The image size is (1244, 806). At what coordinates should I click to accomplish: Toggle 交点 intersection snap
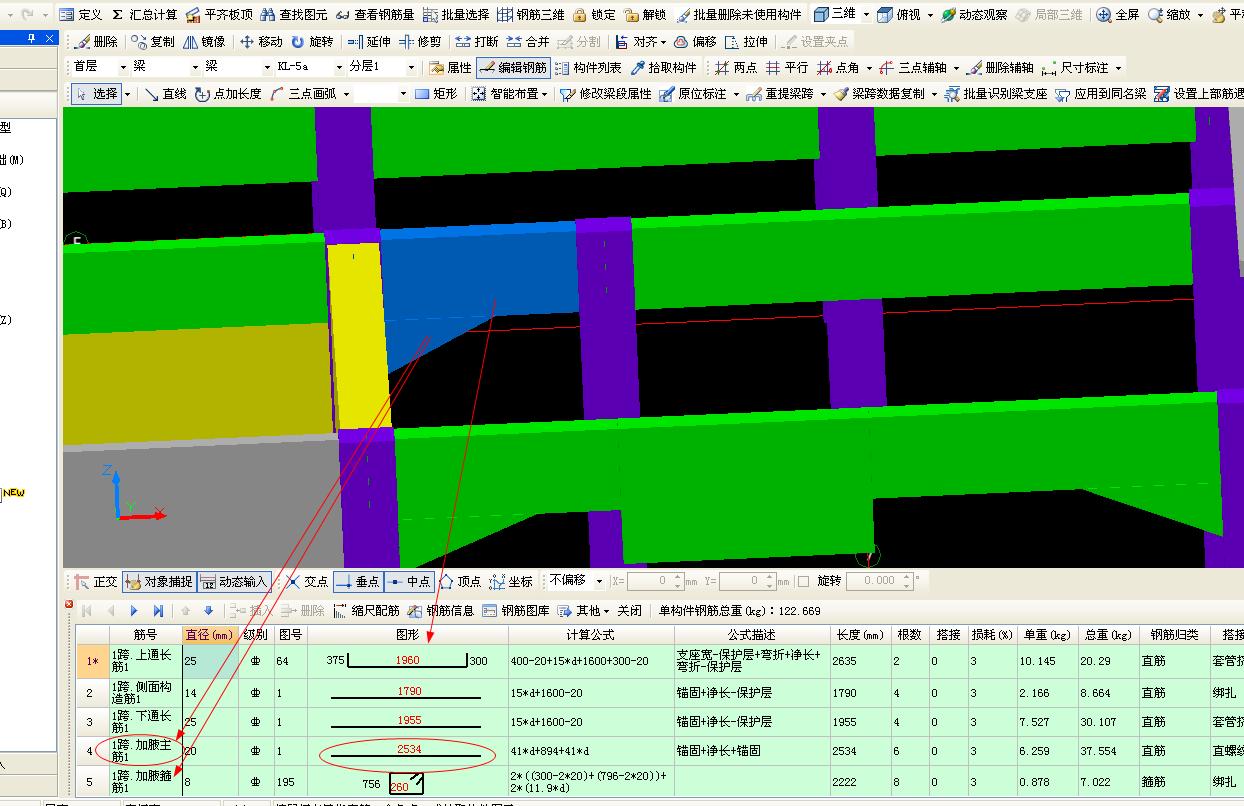(306, 581)
